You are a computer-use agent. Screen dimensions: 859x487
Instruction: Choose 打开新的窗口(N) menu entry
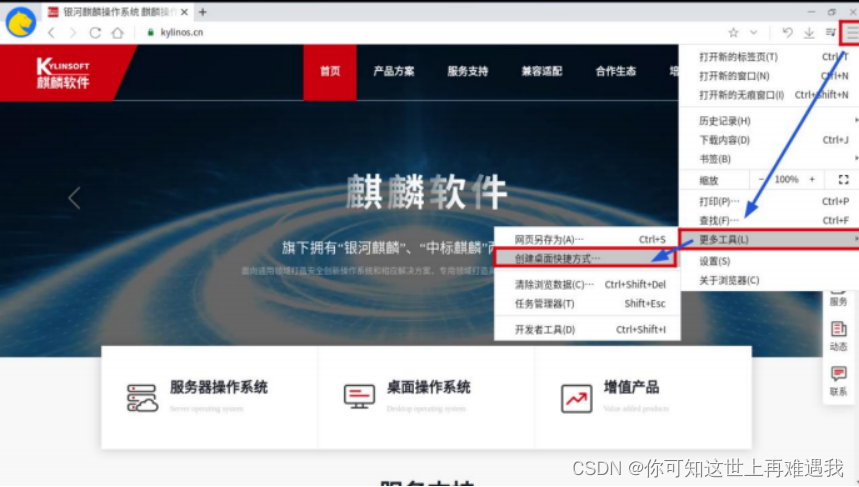(x=769, y=76)
